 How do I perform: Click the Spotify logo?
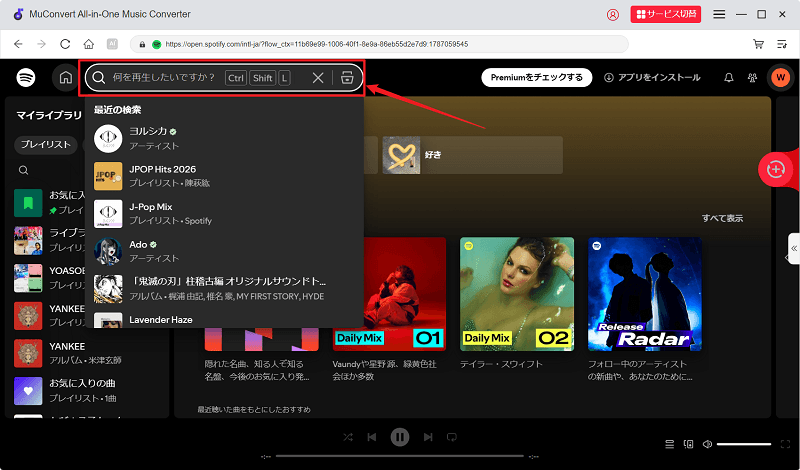26,78
